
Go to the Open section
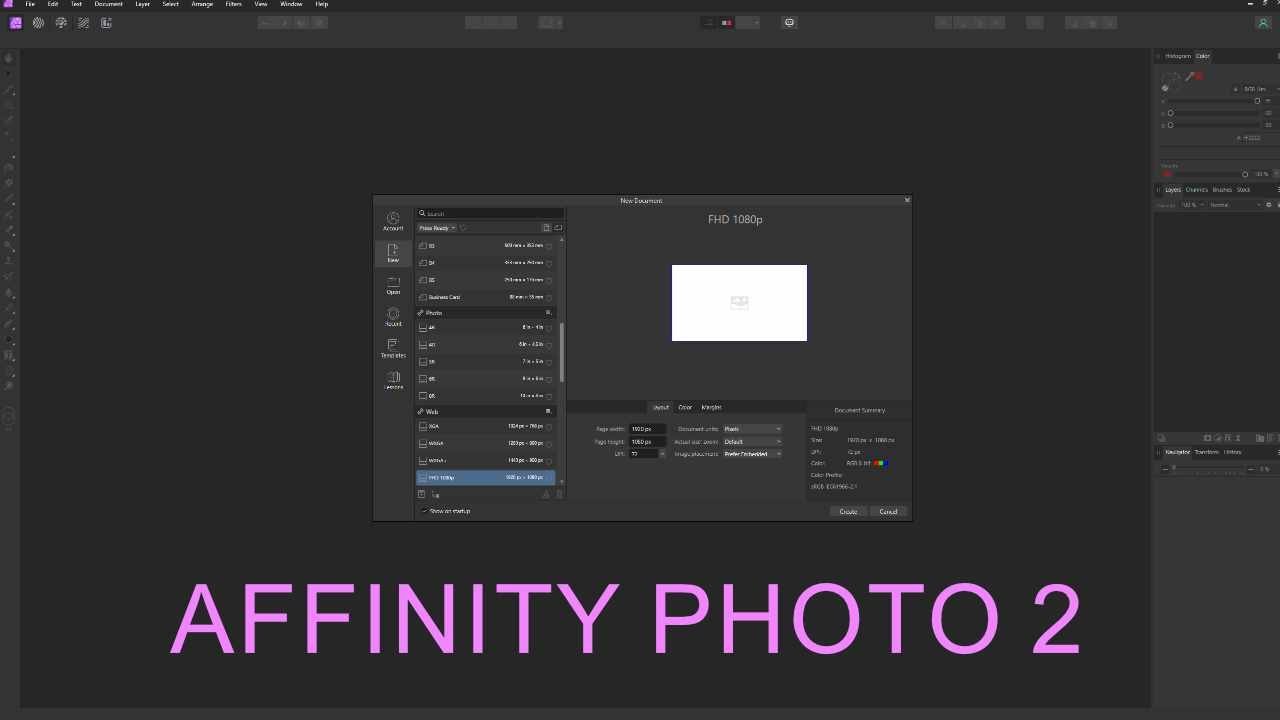pyautogui.click(x=393, y=286)
